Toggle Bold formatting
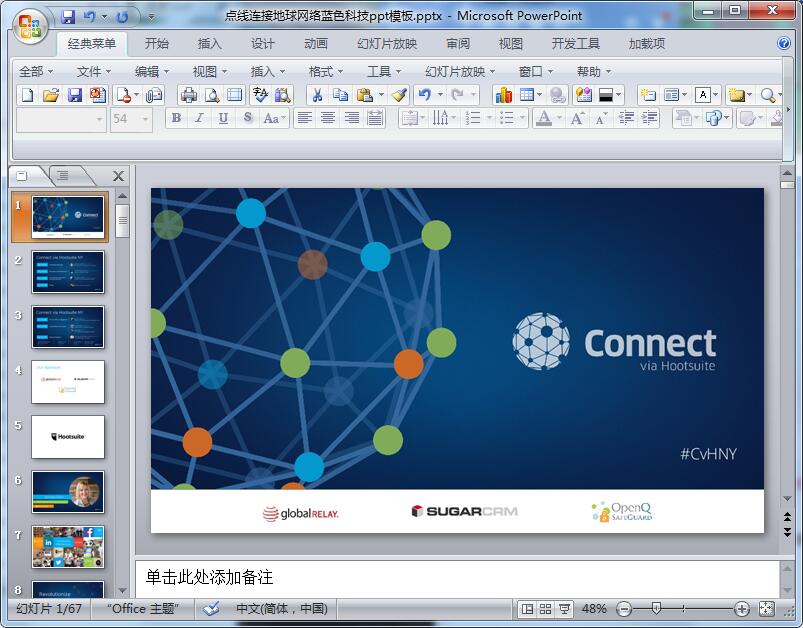 click(176, 119)
